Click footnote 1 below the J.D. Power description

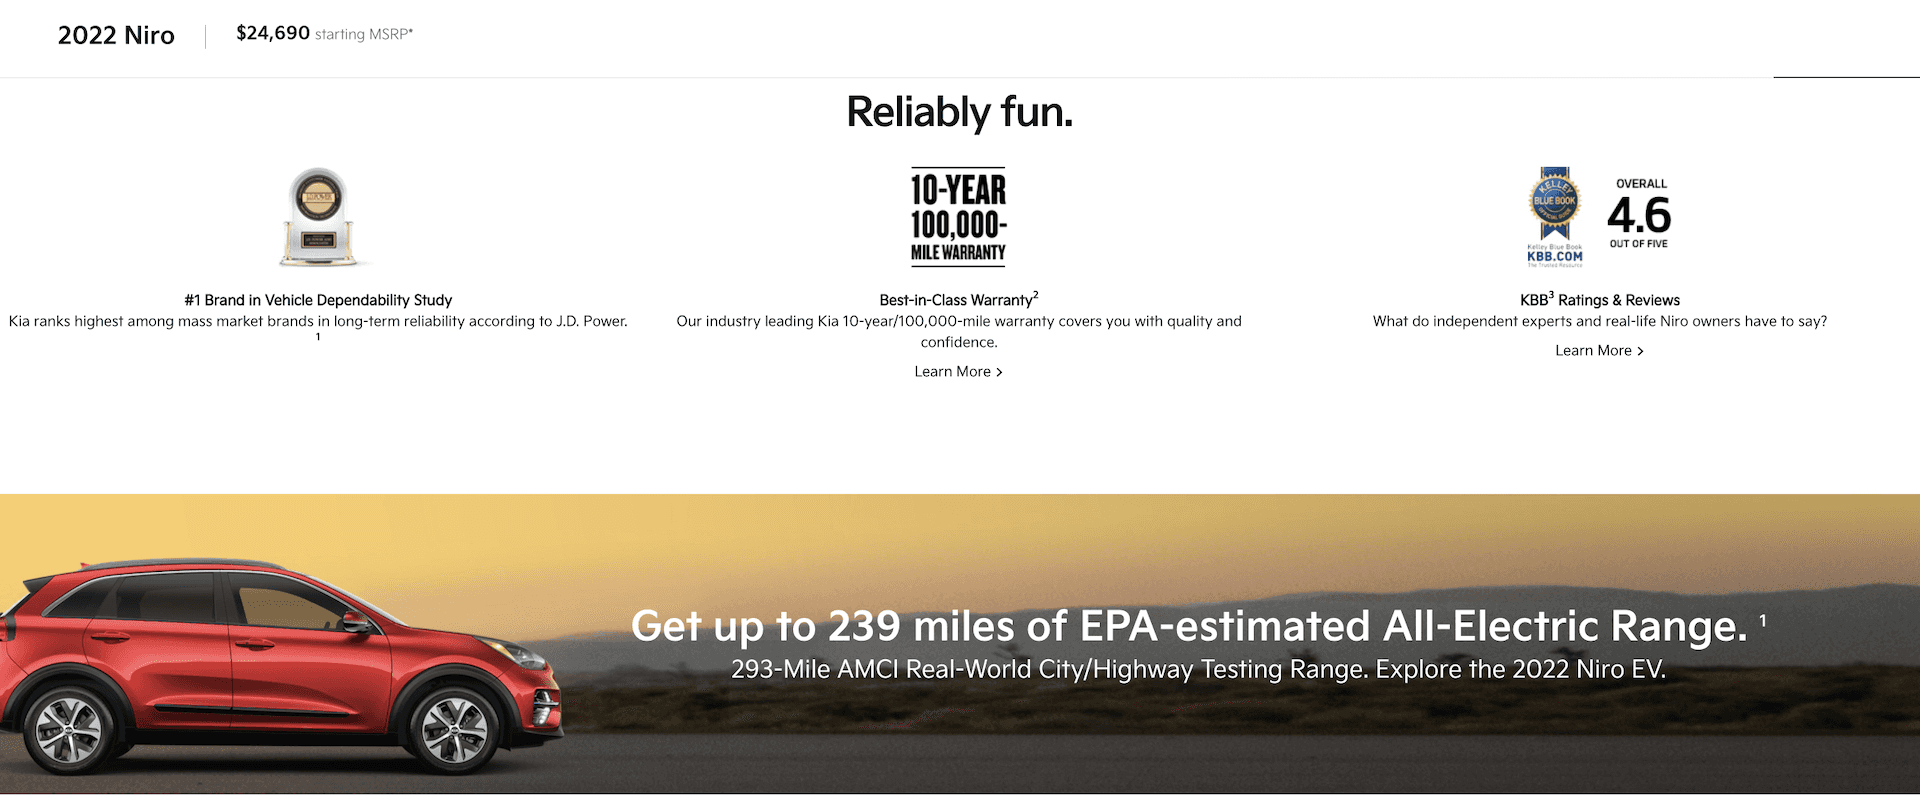pyautogui.click(x=318, y=338)
